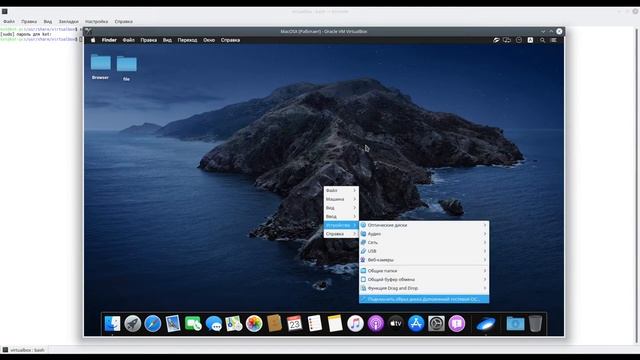This screenshot has height=360, width=640.
Task: Open Reminders in the dock
Action: click(315, 324)
